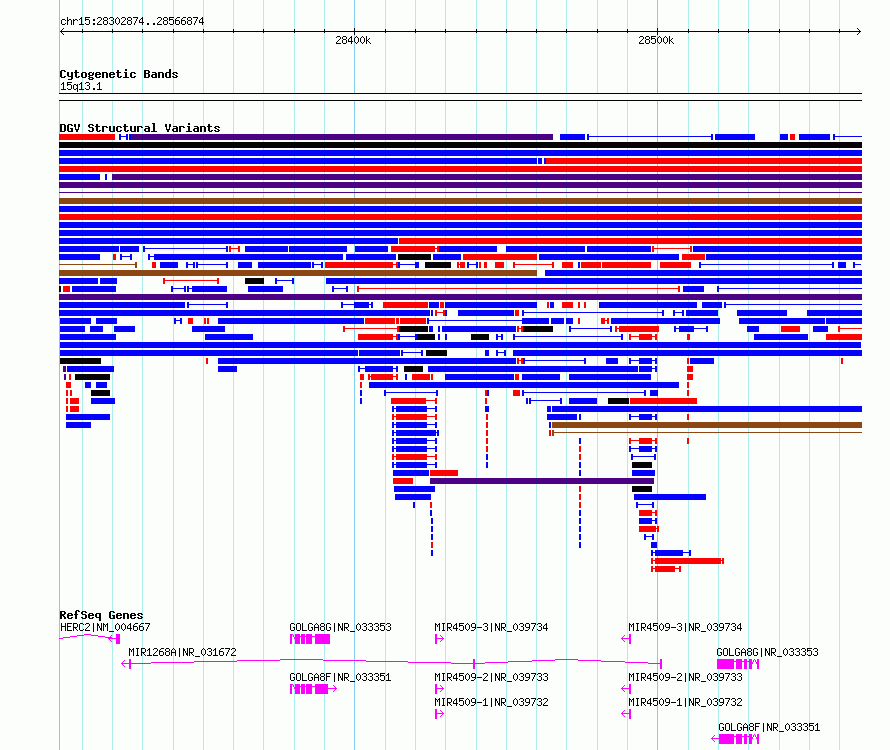This screenshot has height=750, width=890.
Task: Click the left-pointing MIR4509-1 arrow glyph
Action: (x=626, y=714)
